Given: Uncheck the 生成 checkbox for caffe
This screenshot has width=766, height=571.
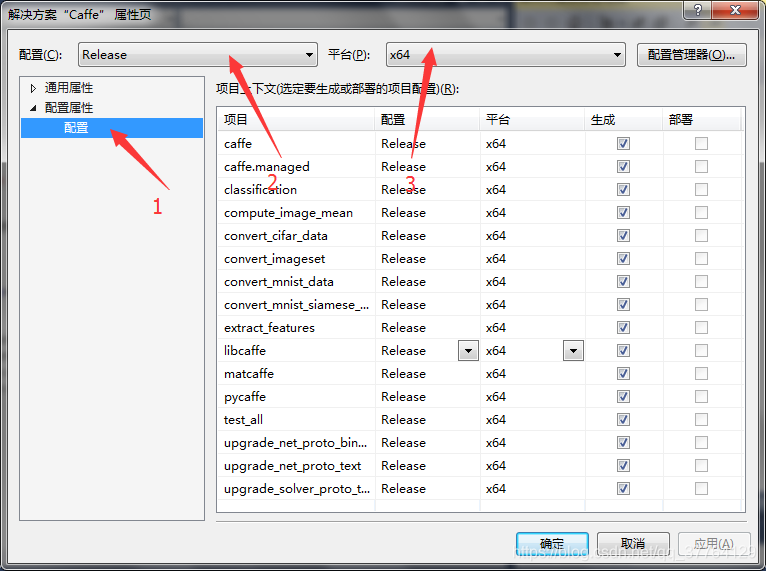Looking at the screenshot, I should [x=623, y=144].
